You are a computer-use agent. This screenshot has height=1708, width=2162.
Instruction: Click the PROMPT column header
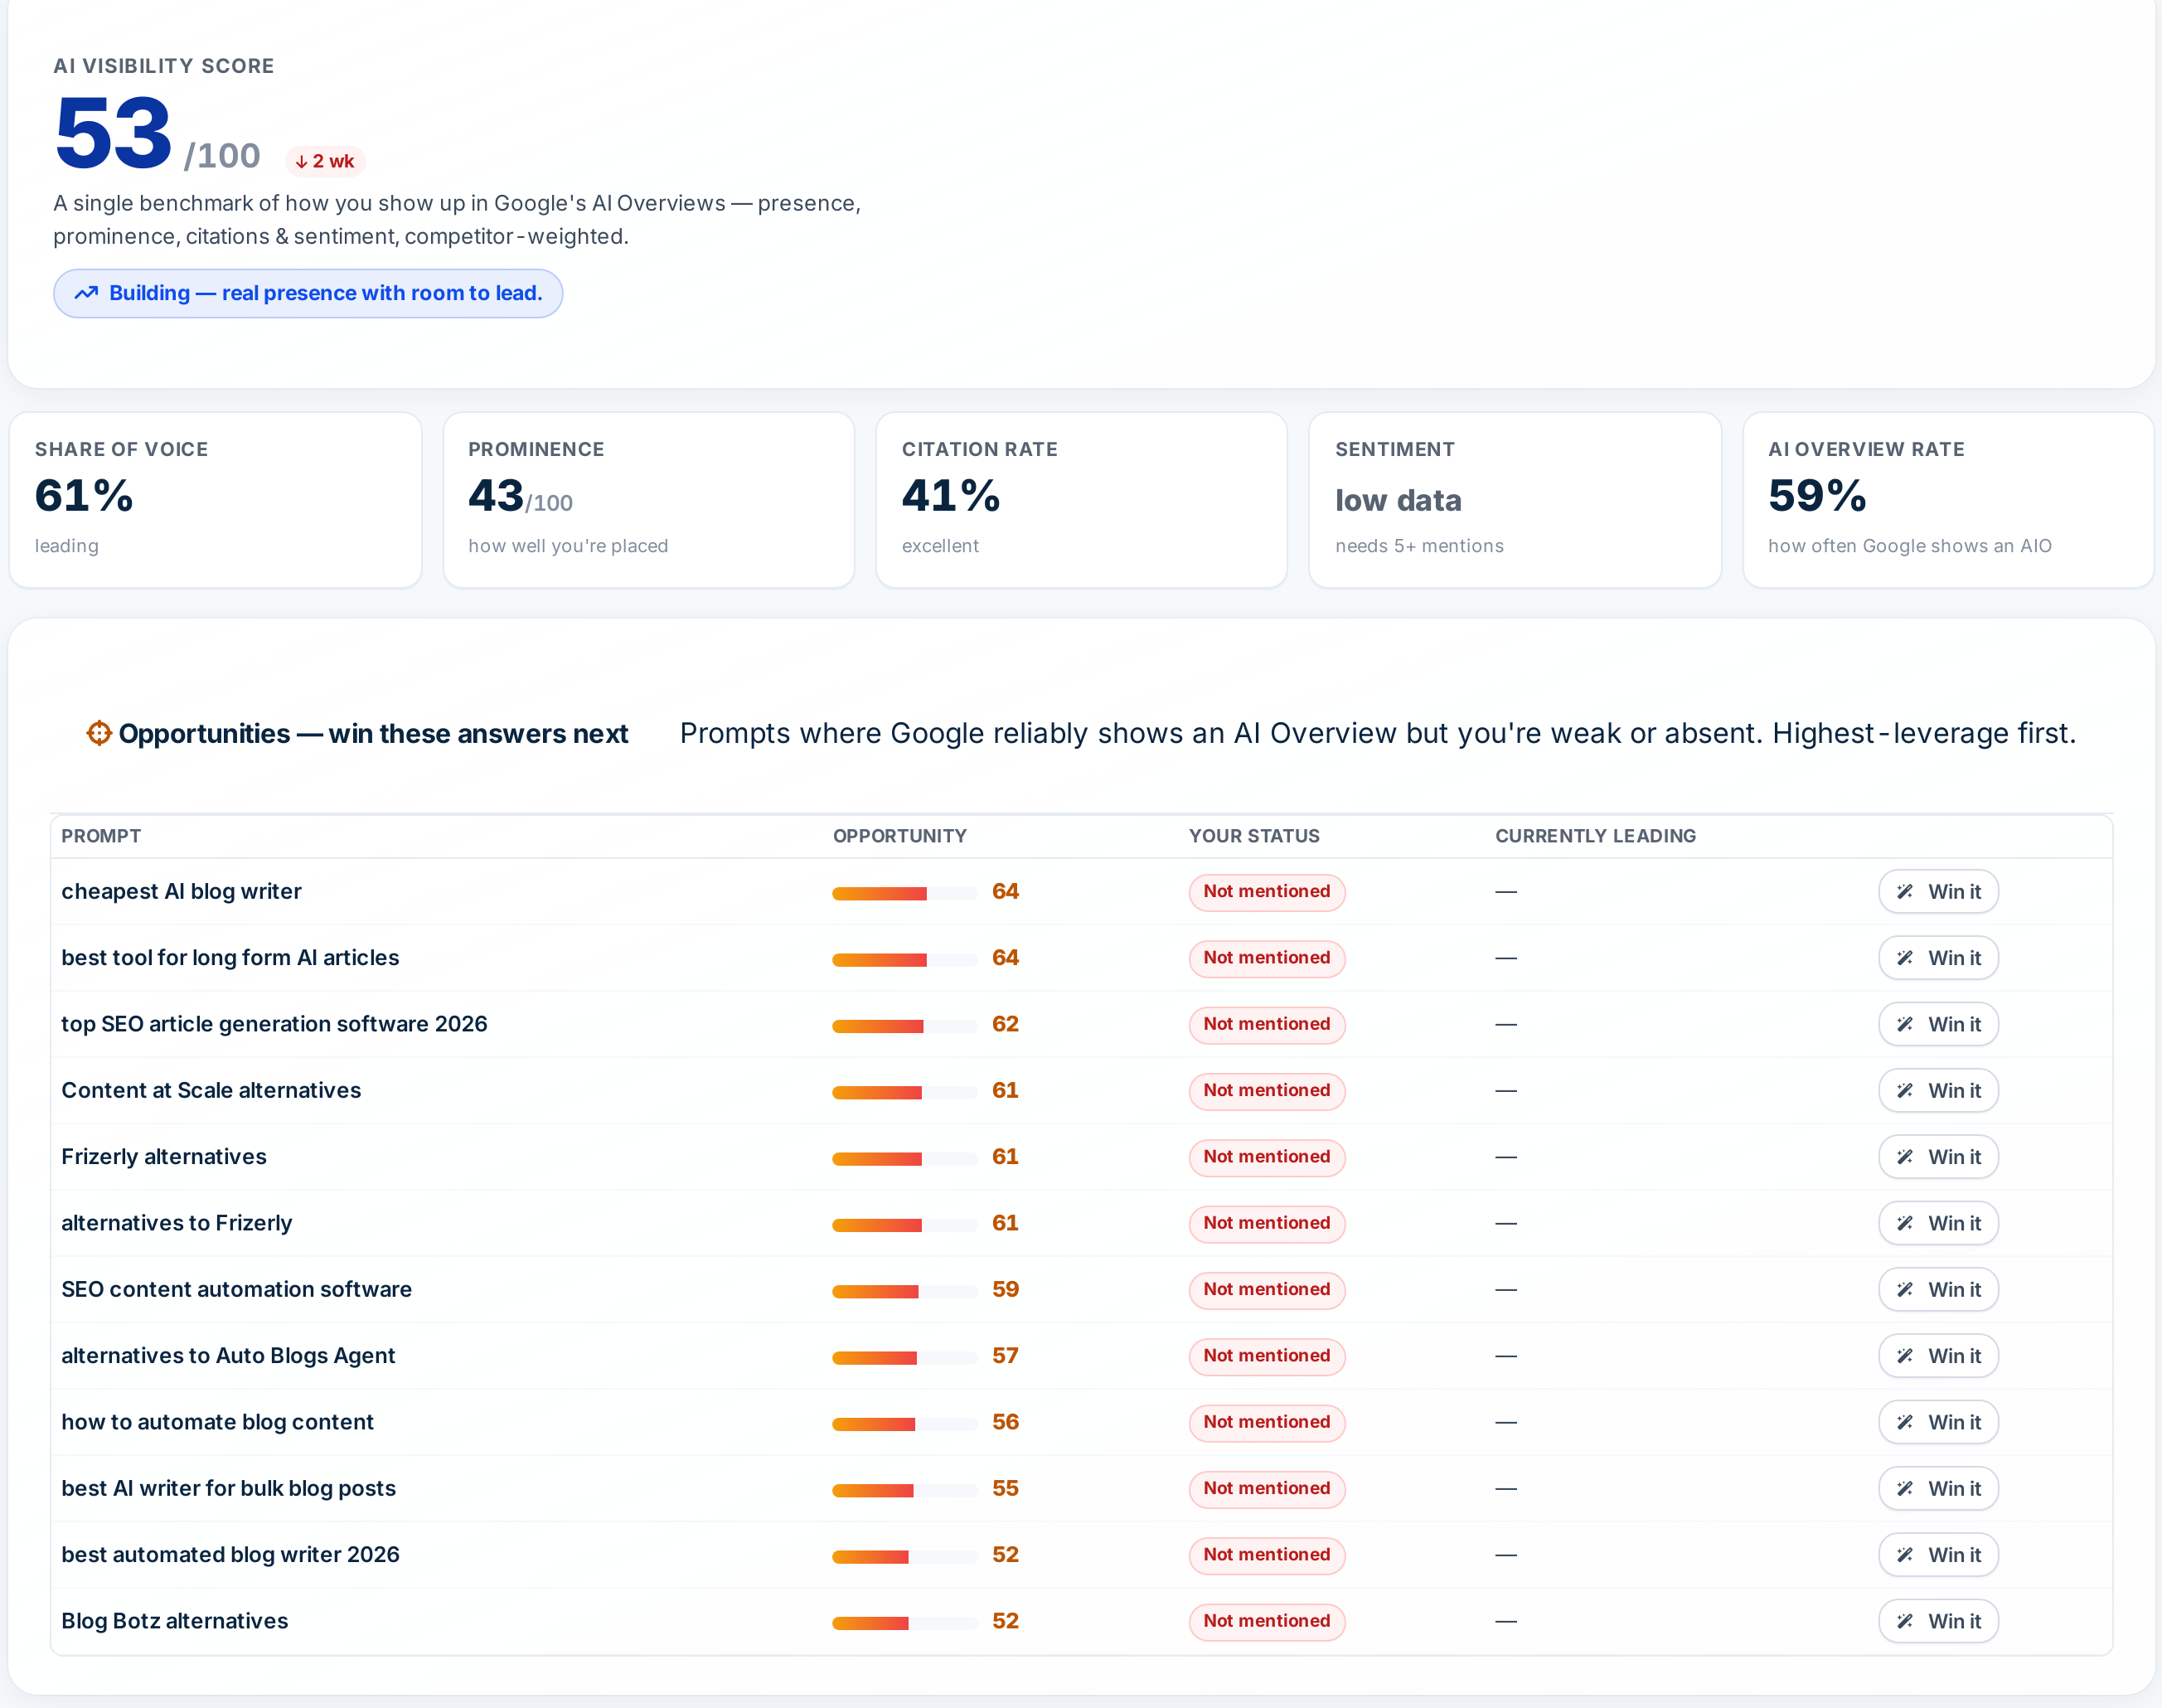click(101, 836)
